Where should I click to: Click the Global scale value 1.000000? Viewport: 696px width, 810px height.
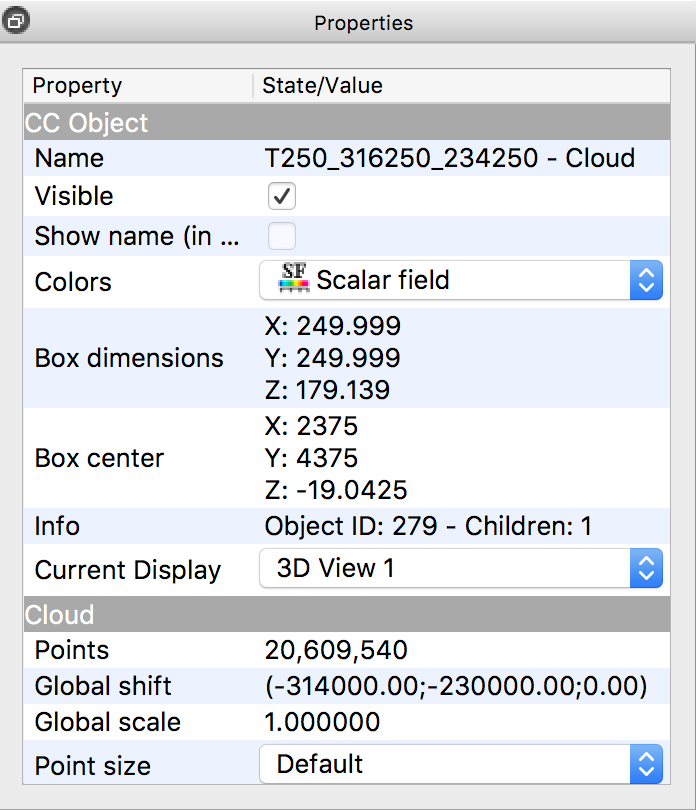[322, 722]
